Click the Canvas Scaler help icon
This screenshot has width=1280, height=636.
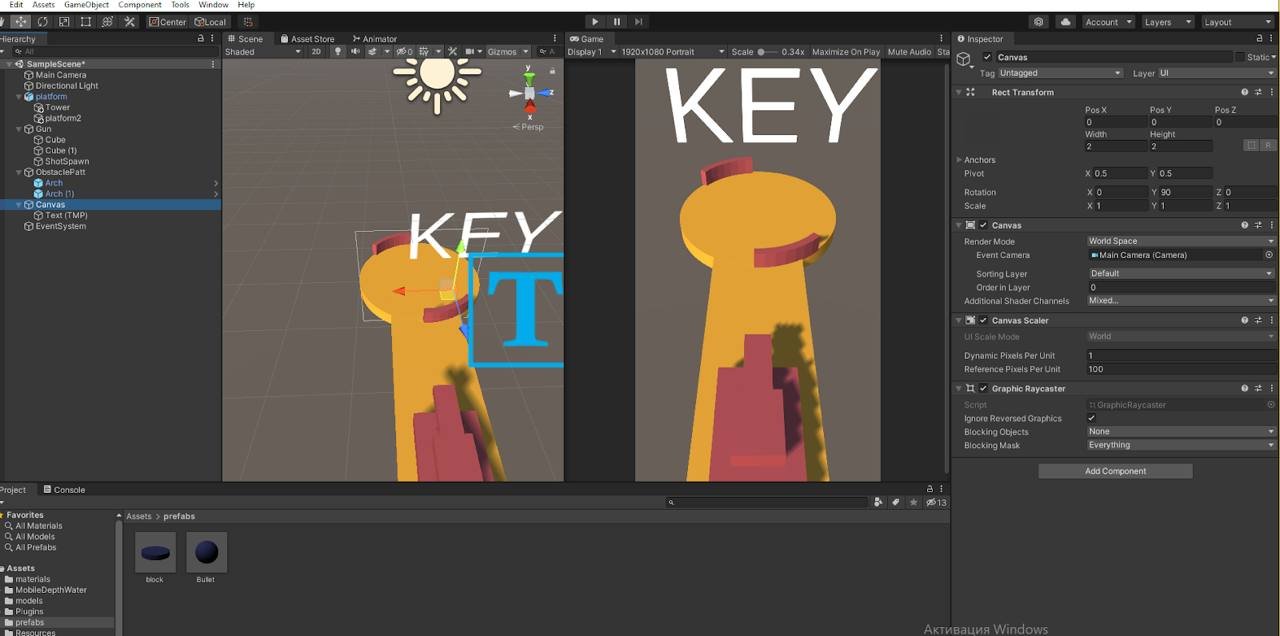pos(1245,320)
